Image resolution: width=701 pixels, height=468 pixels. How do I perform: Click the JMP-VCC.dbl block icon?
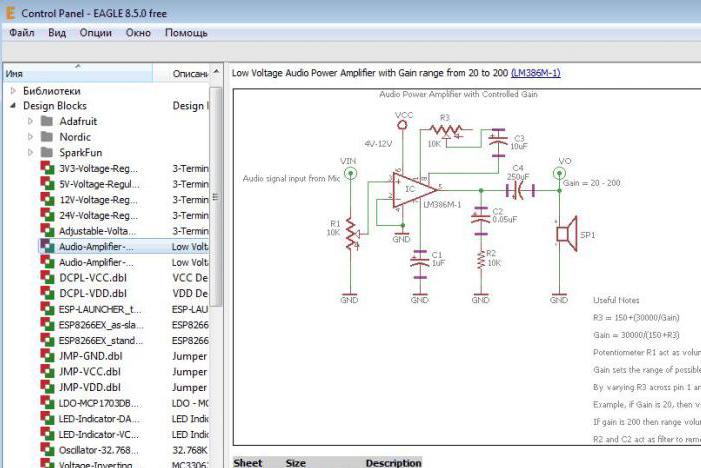tap(47, 371)
